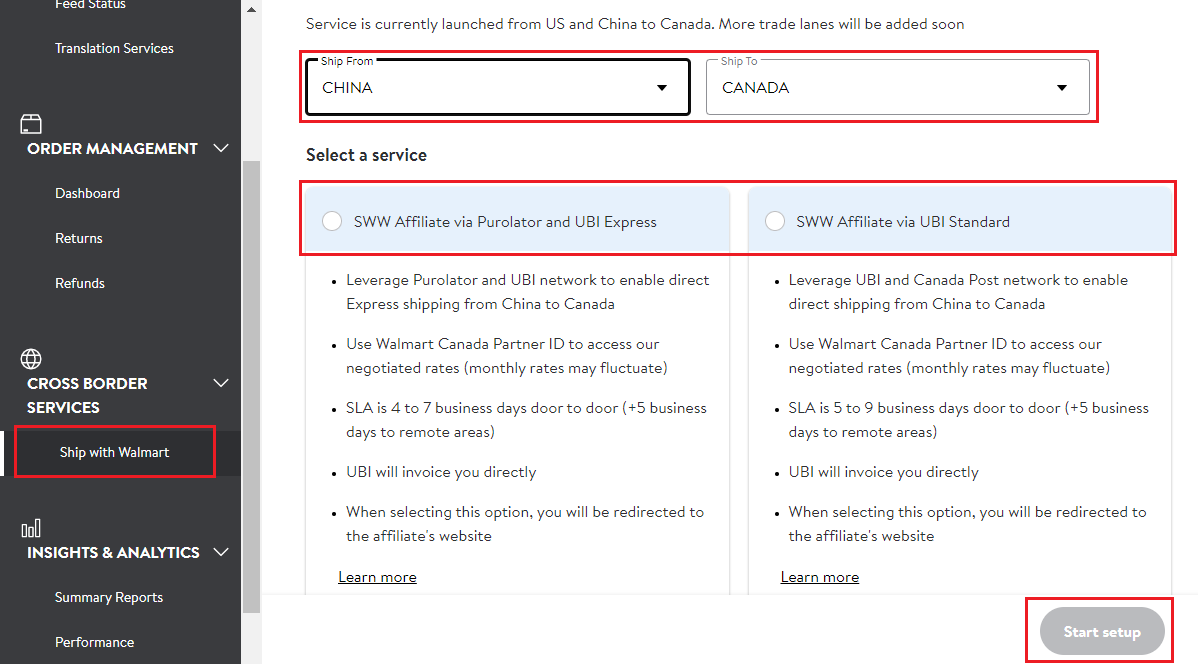Select SWW Affiliate via Purolator and UBI Express
This screenshot has height=664, width=1198.
(332, 222)
